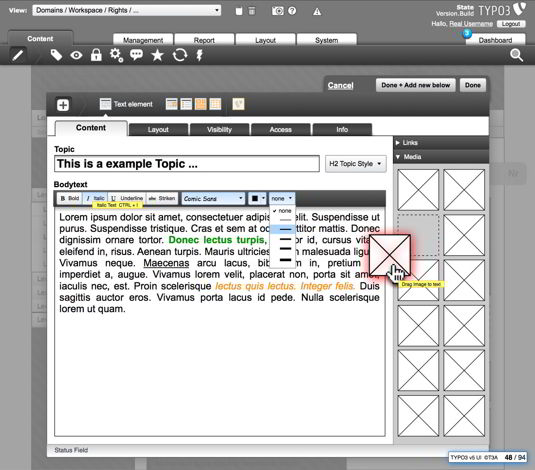
Task: Click the camera snapshot icon
Action: pos(278,11)
